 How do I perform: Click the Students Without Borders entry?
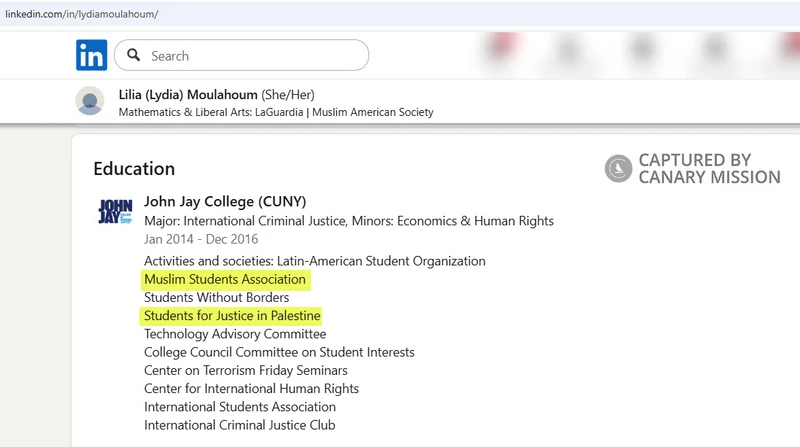[216, 297]
